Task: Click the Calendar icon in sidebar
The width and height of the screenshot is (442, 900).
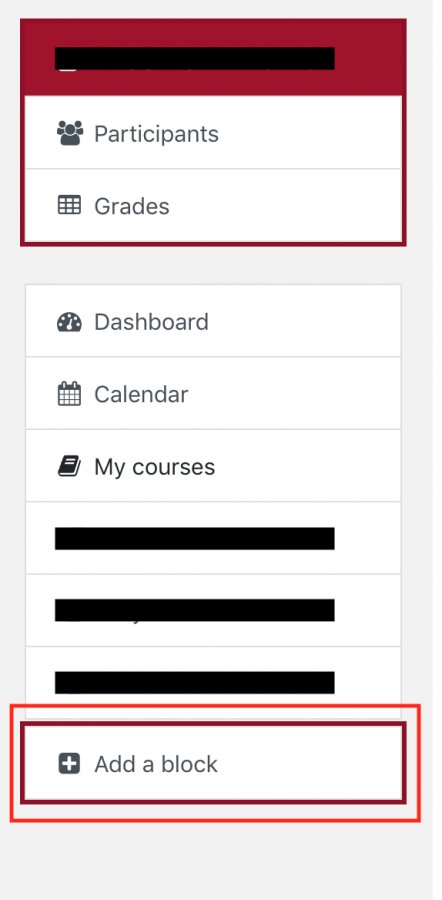Action: click(69, 394)
